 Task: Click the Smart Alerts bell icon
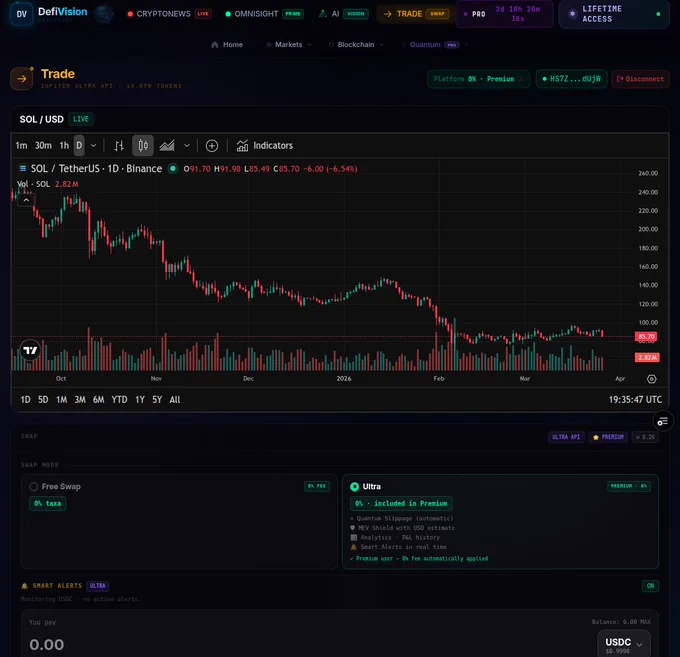tap(25, 586)
